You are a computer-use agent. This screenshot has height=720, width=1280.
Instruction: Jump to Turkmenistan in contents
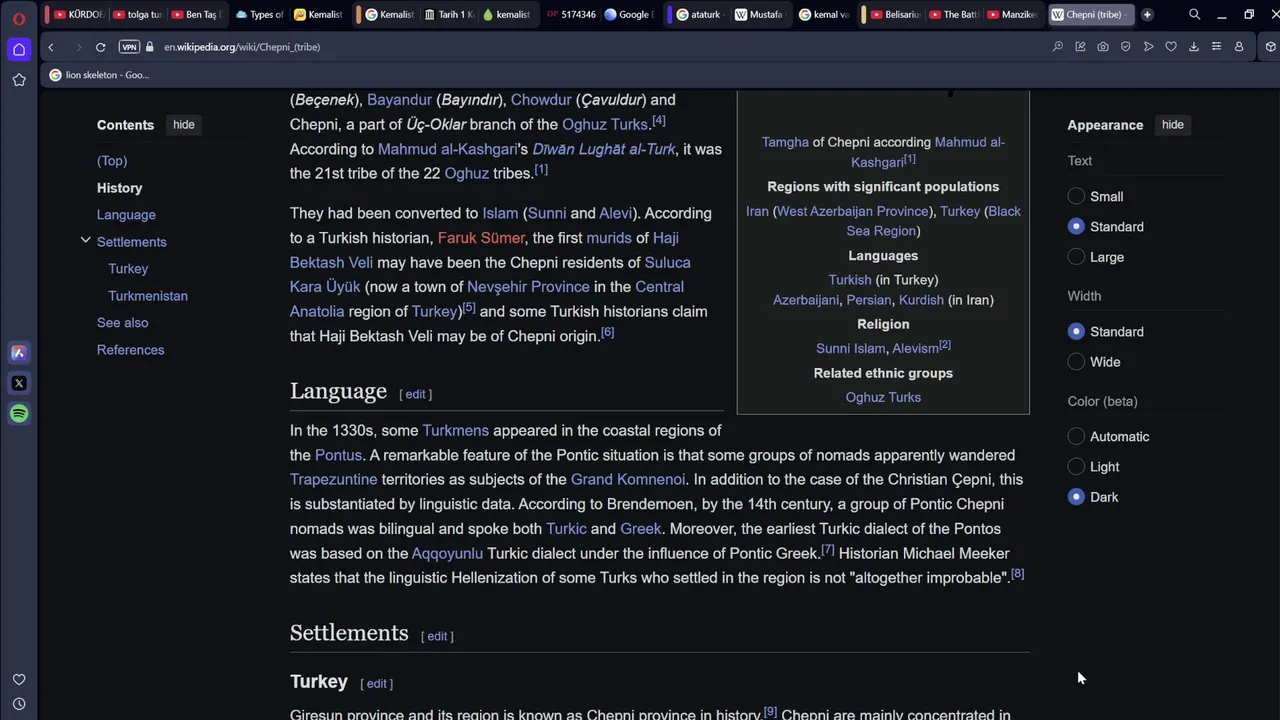148,296
